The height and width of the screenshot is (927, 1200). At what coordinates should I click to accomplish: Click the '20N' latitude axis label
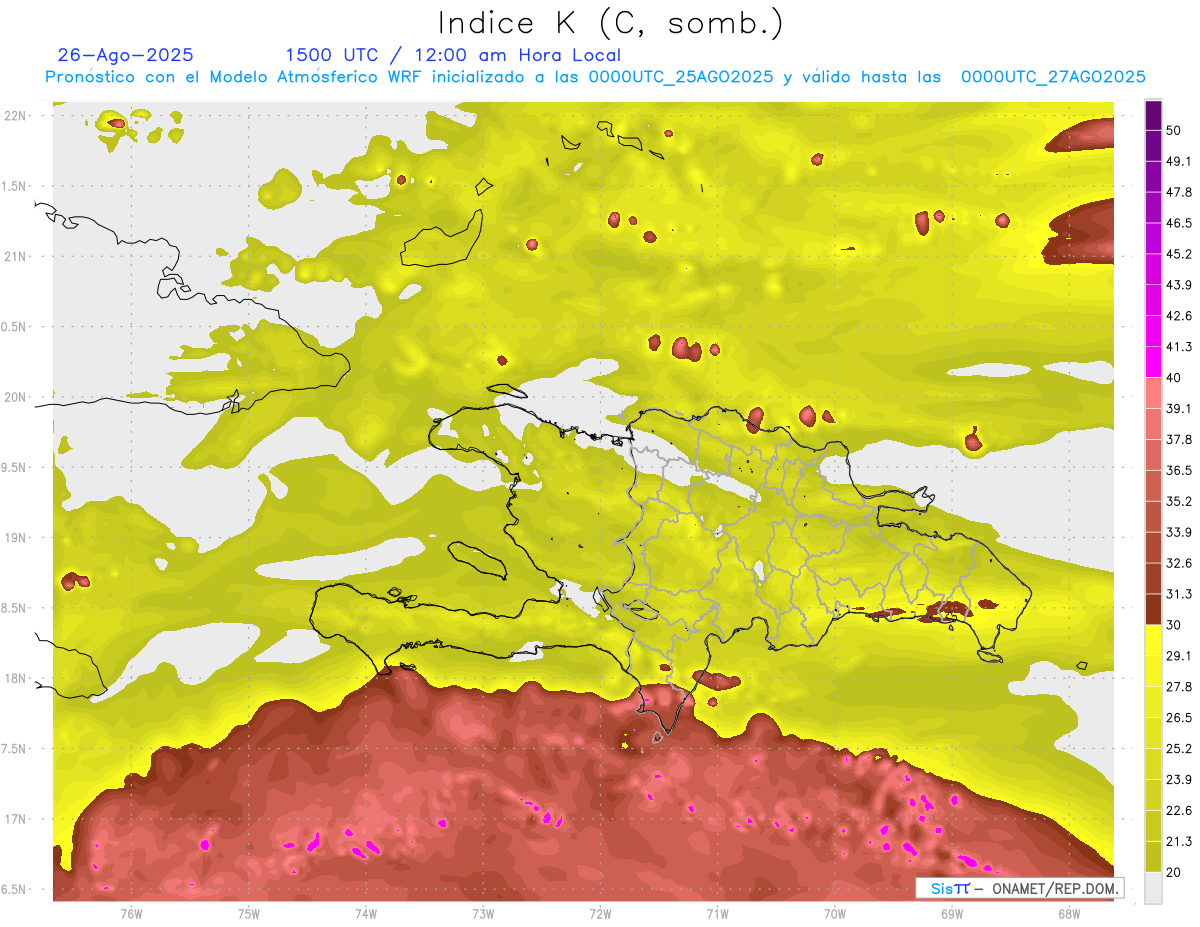17,397
